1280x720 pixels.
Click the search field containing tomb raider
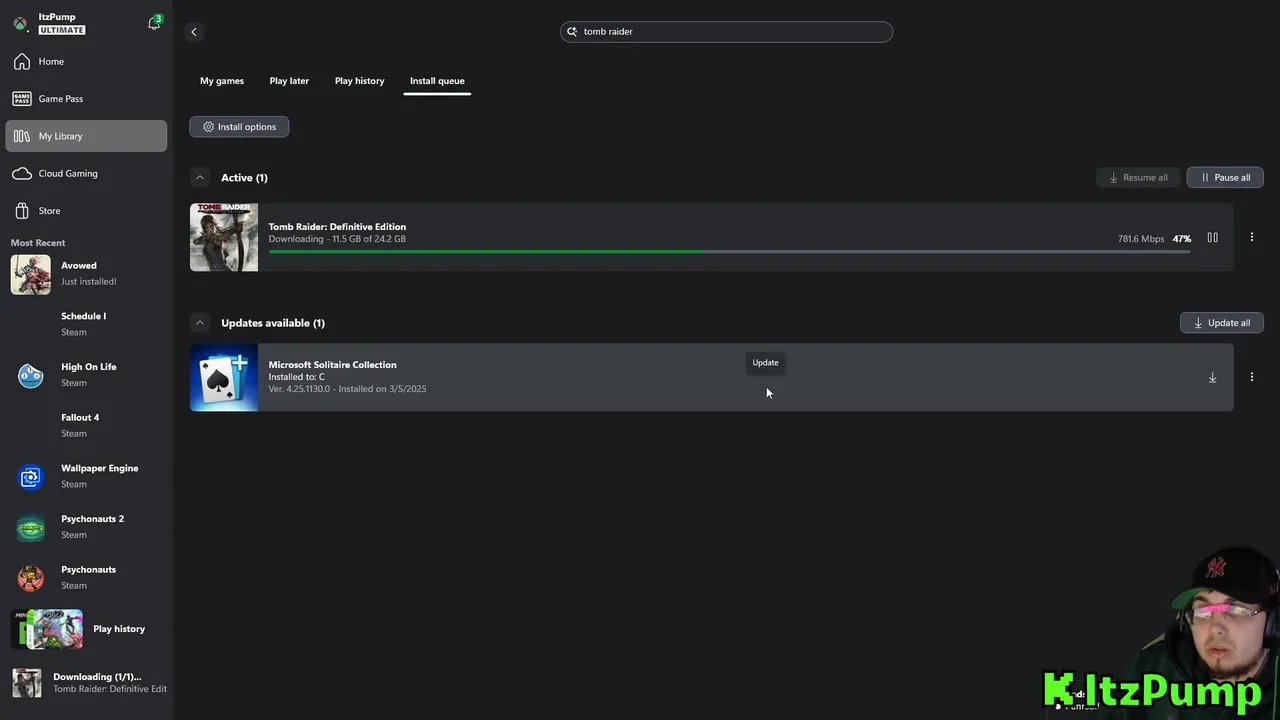click(x=726, y=32)
